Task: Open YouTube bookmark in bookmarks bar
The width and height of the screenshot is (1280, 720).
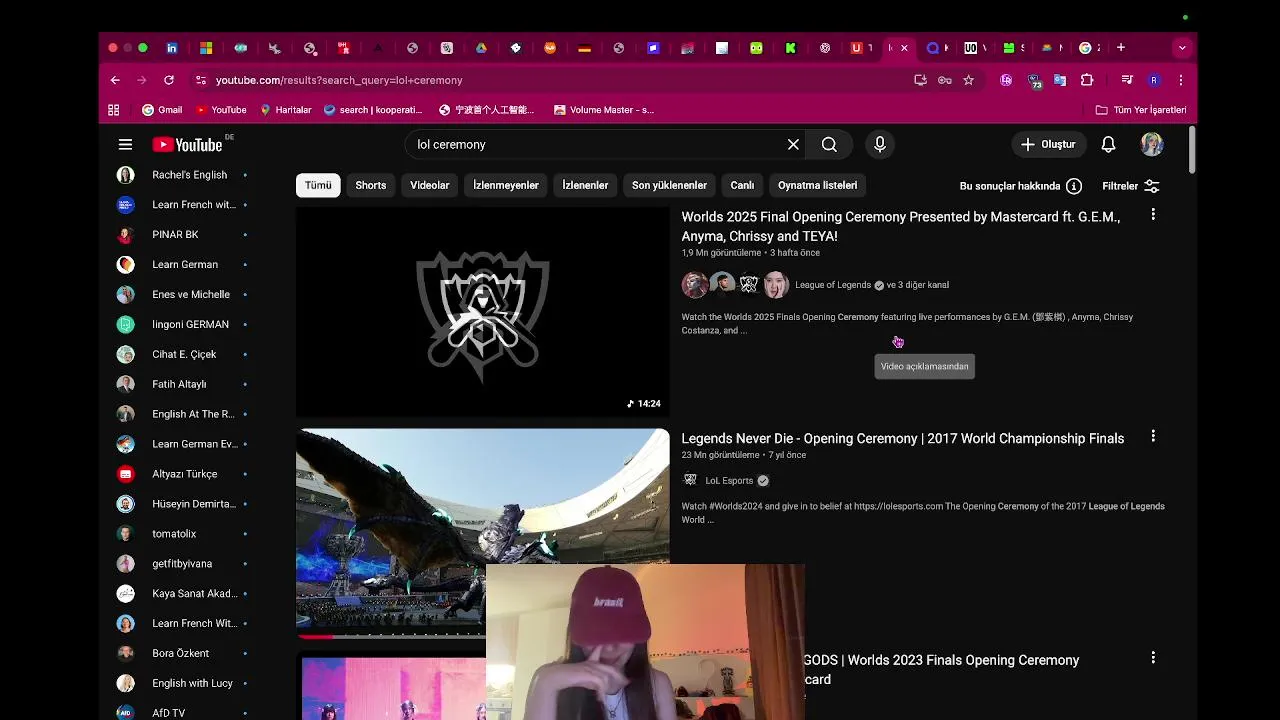Action: point(221,110)
